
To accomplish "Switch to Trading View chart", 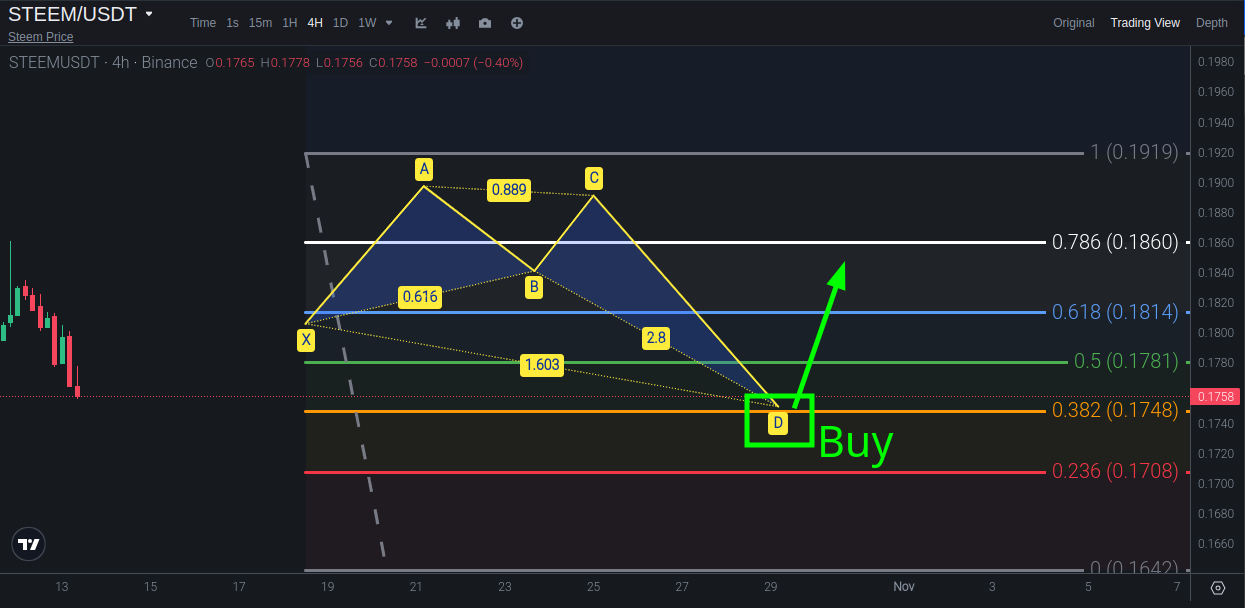I will 1145,23.
